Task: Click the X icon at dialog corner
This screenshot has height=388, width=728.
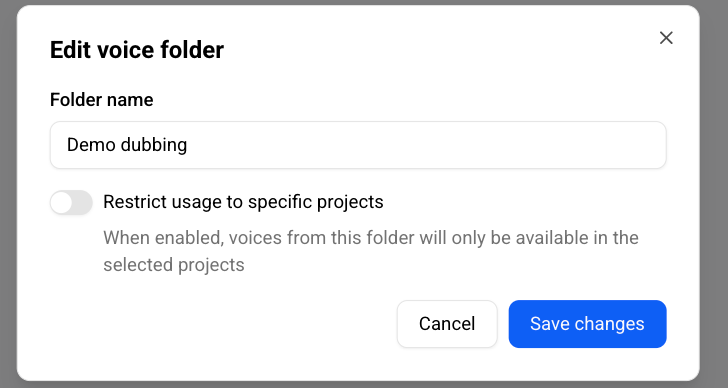Action: (x=666, y=38)
